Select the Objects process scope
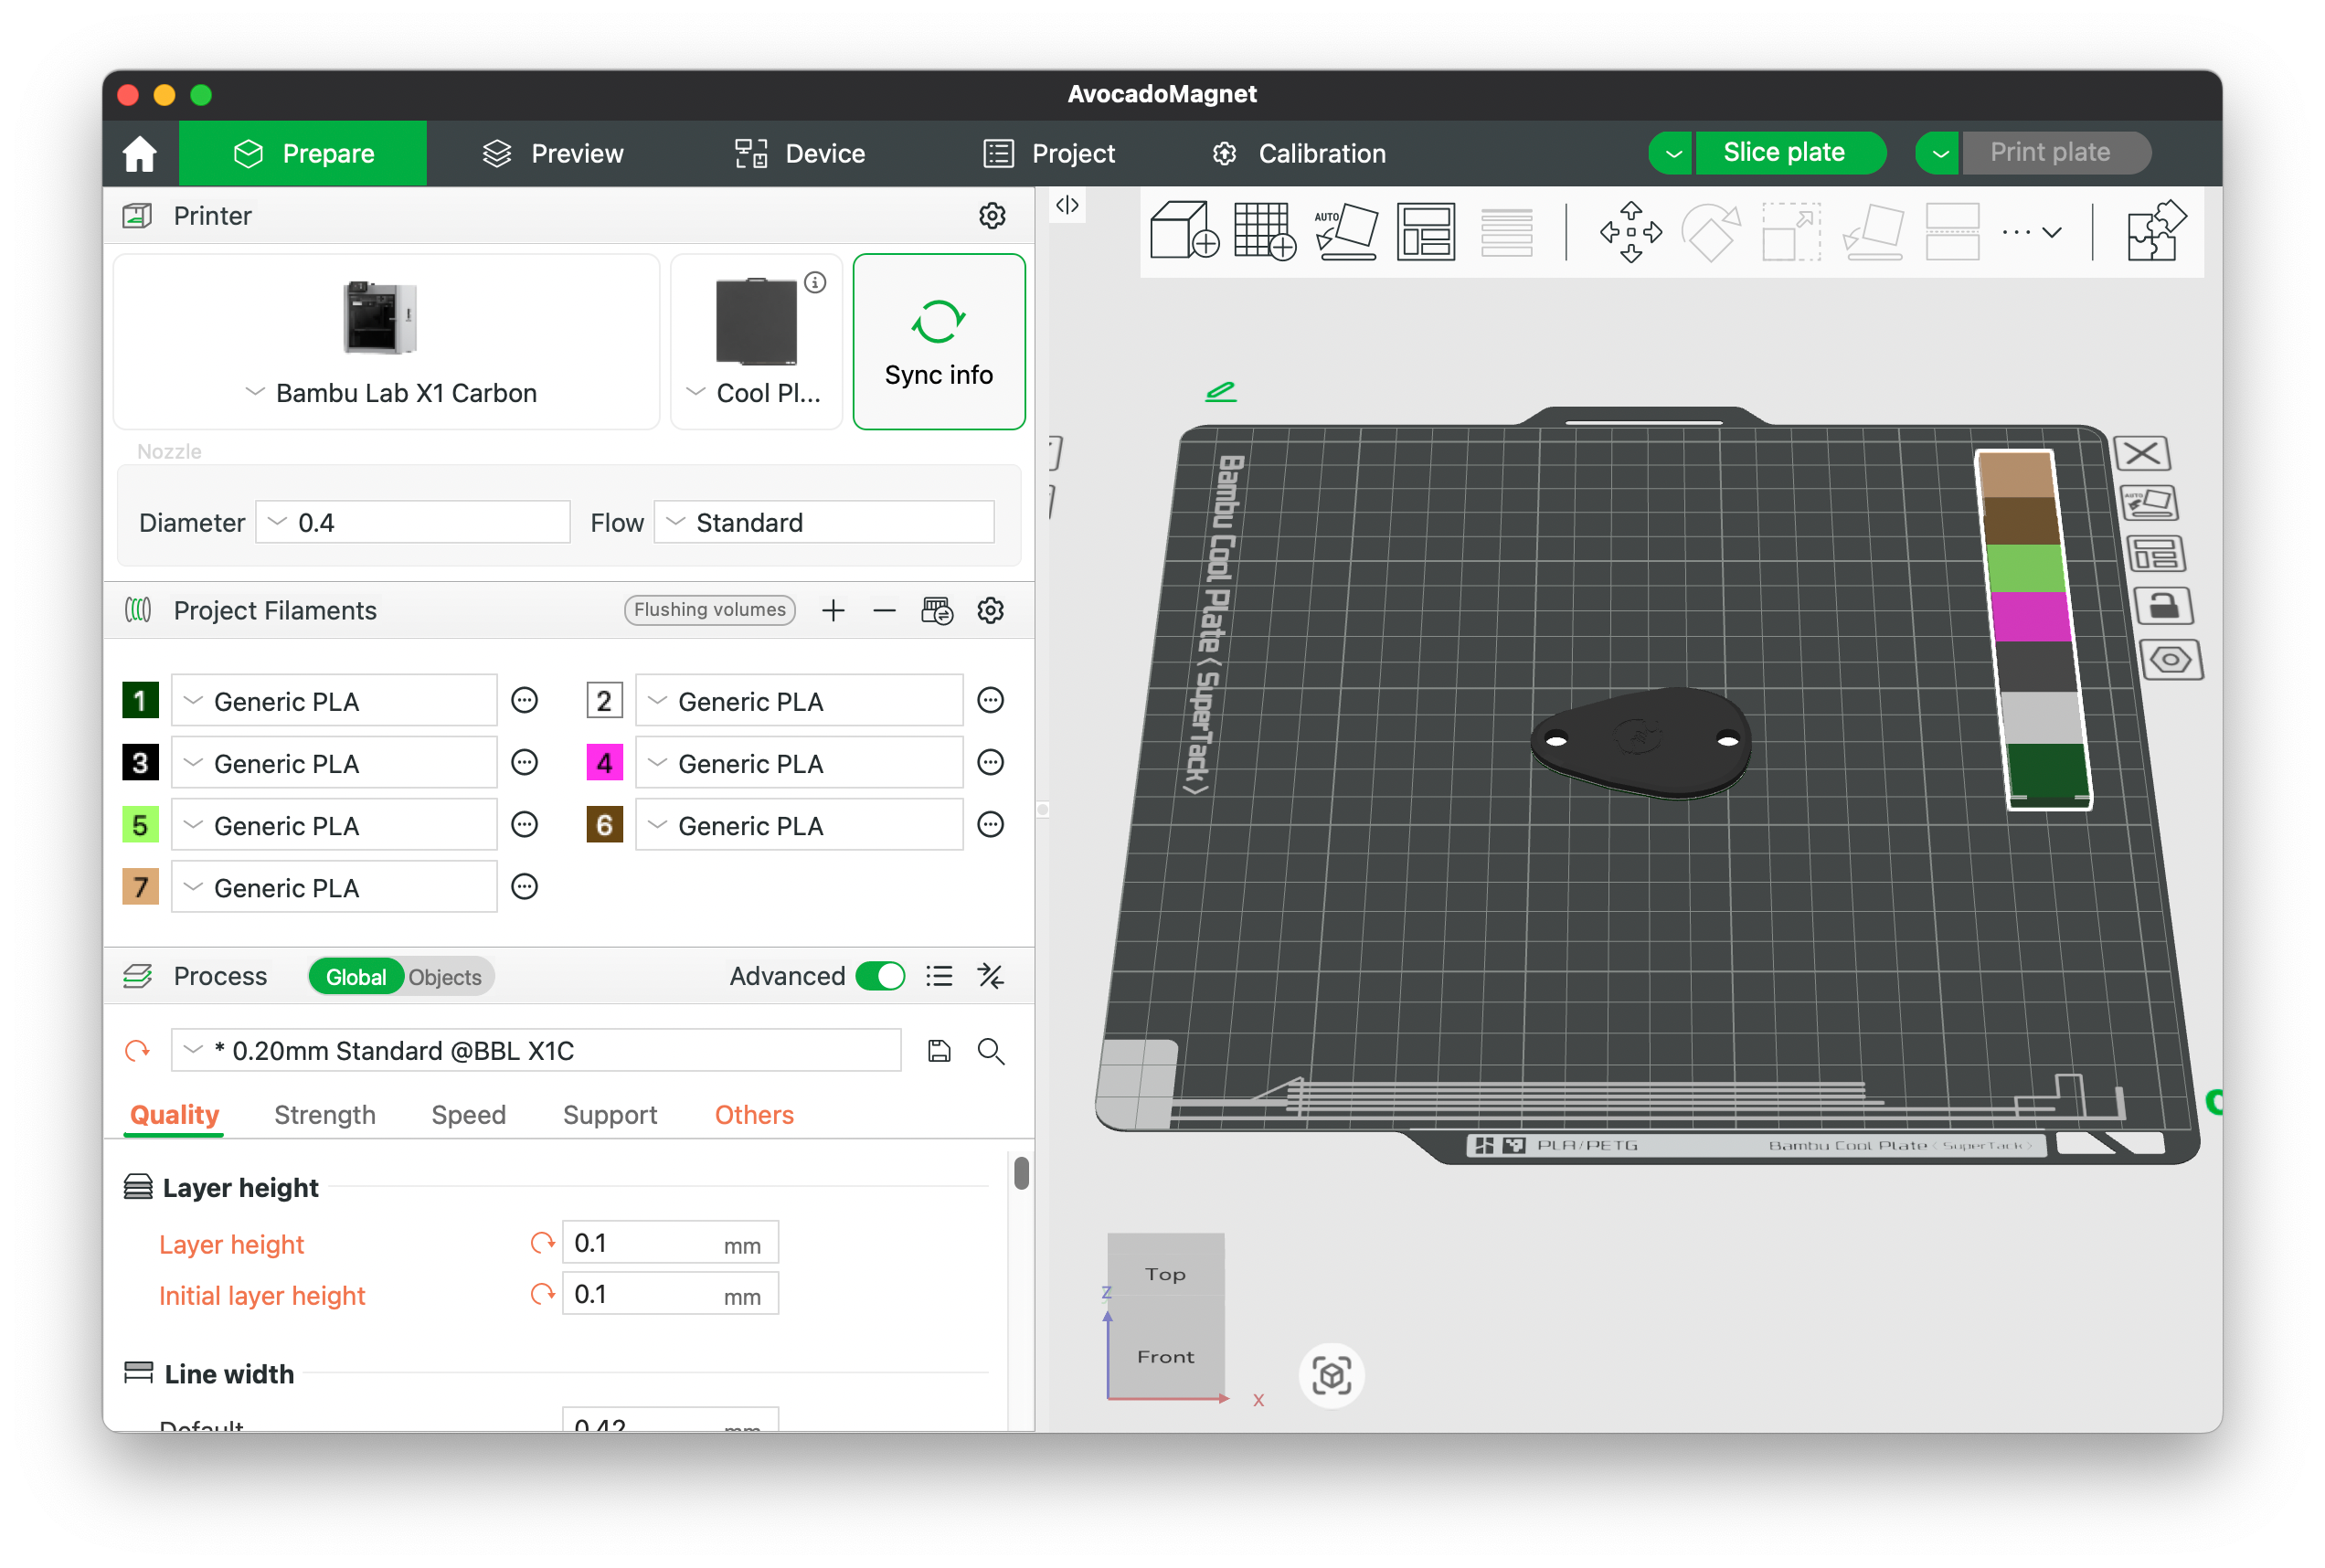Screen dimensions: 2325x1568 (x=445, y=977)
